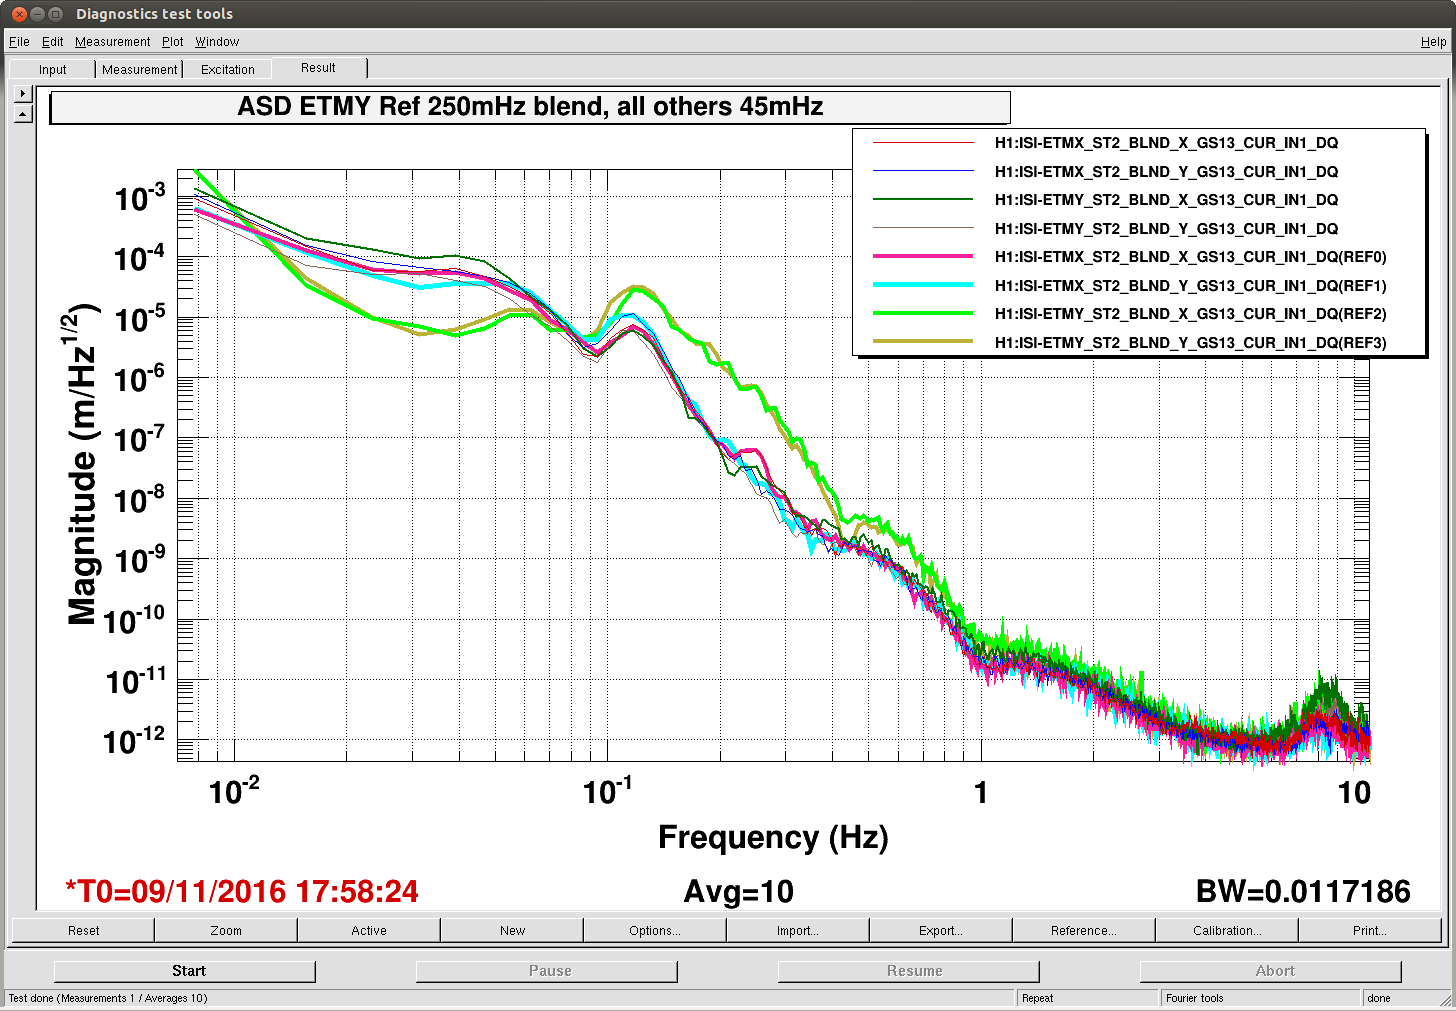Open the Edit menu
Screen dimensions: 1456x1011
point(52,42)
